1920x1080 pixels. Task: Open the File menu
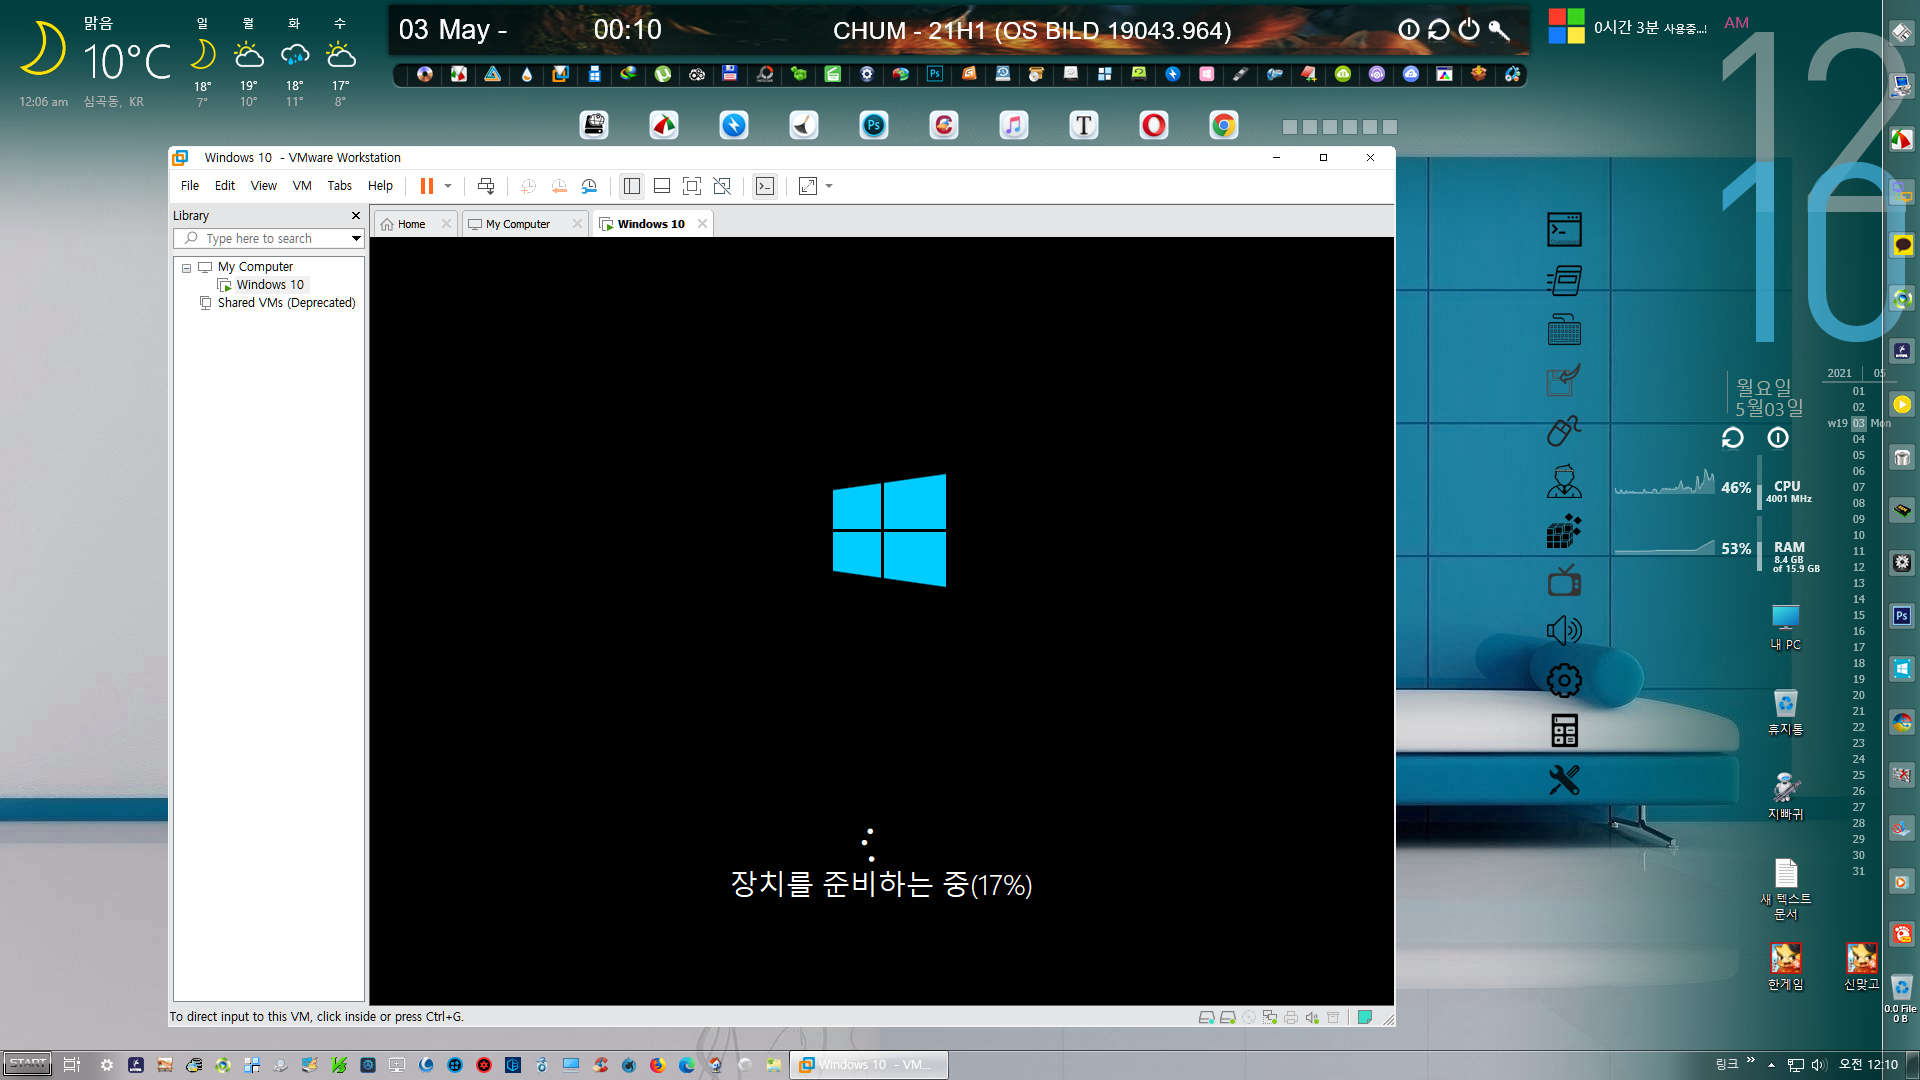(190, 186)
